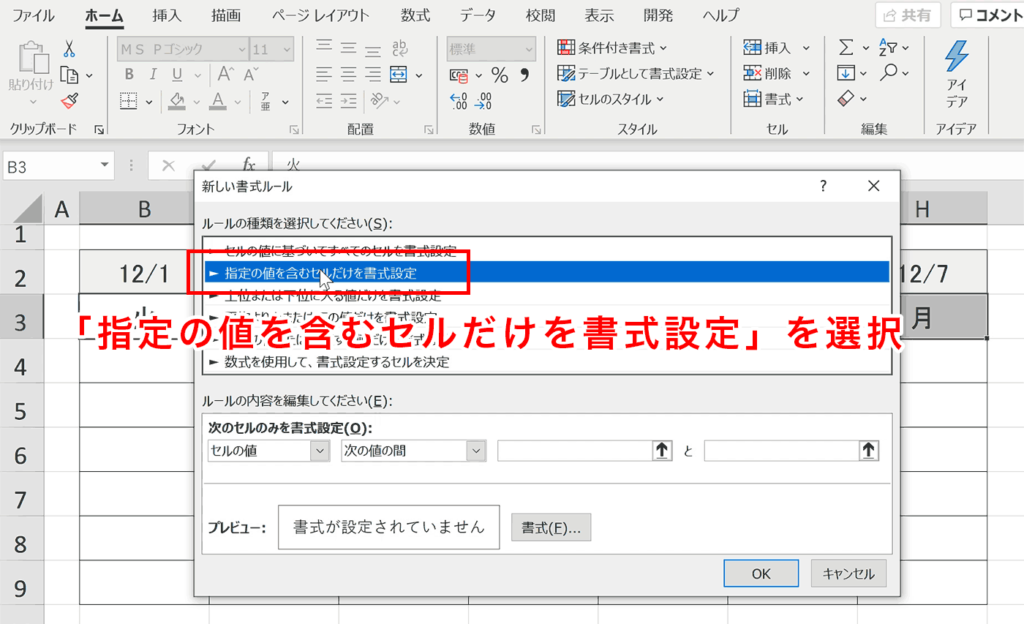Click the Clear eraser icon
This screenshot has height=624, width=1024.
tap(846, 99)
